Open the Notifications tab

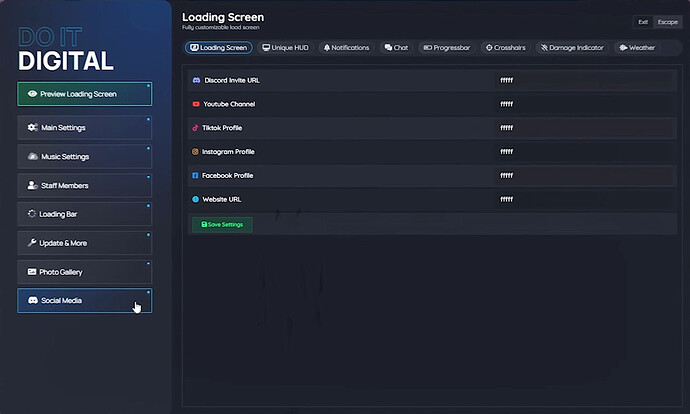(x=347, y=48)
